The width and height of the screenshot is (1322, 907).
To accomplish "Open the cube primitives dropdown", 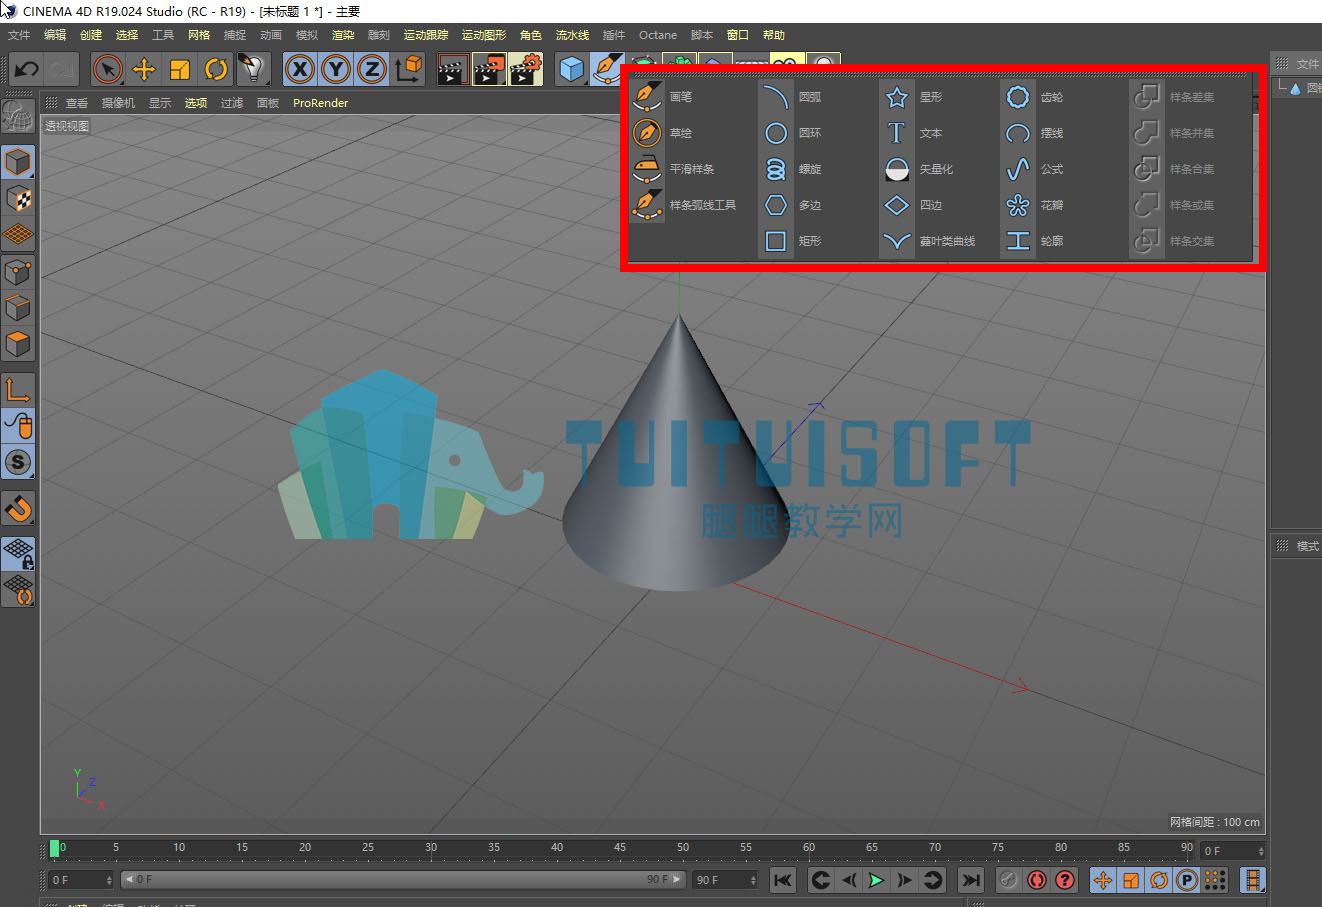I will pyautogui.click(x=571, y=69).
